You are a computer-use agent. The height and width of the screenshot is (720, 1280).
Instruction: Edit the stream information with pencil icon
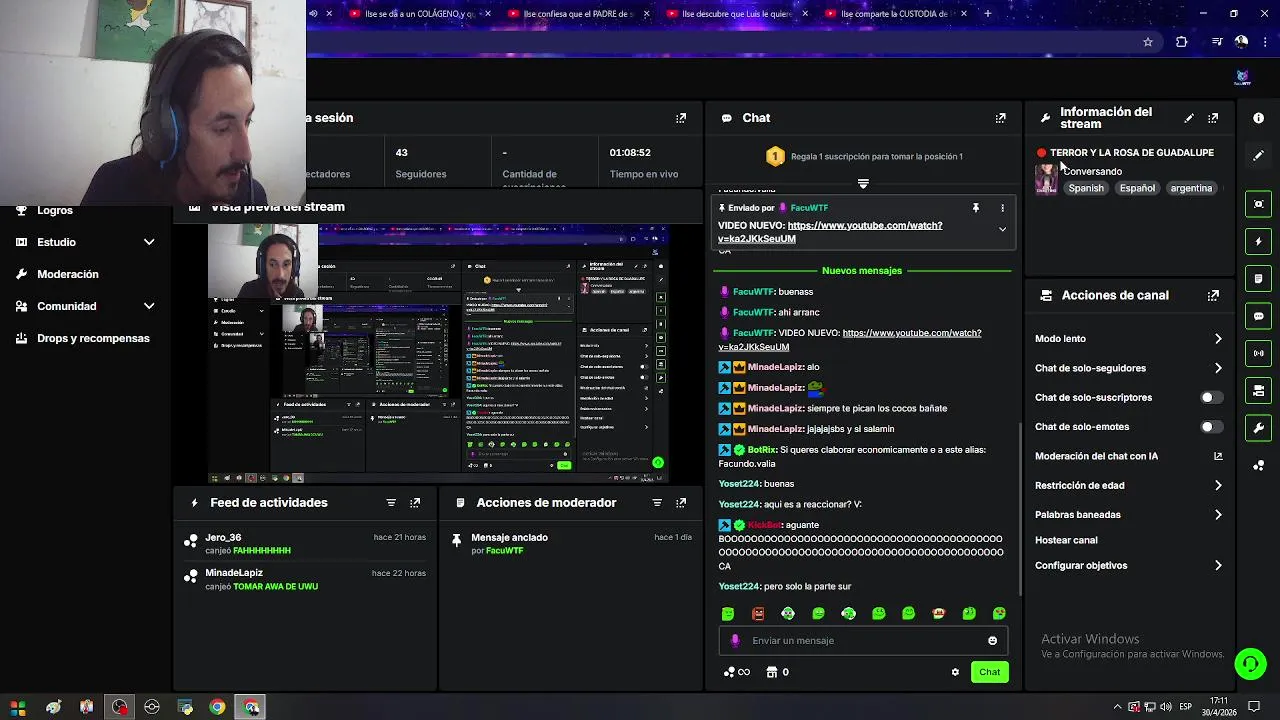tap(1189, 118)
